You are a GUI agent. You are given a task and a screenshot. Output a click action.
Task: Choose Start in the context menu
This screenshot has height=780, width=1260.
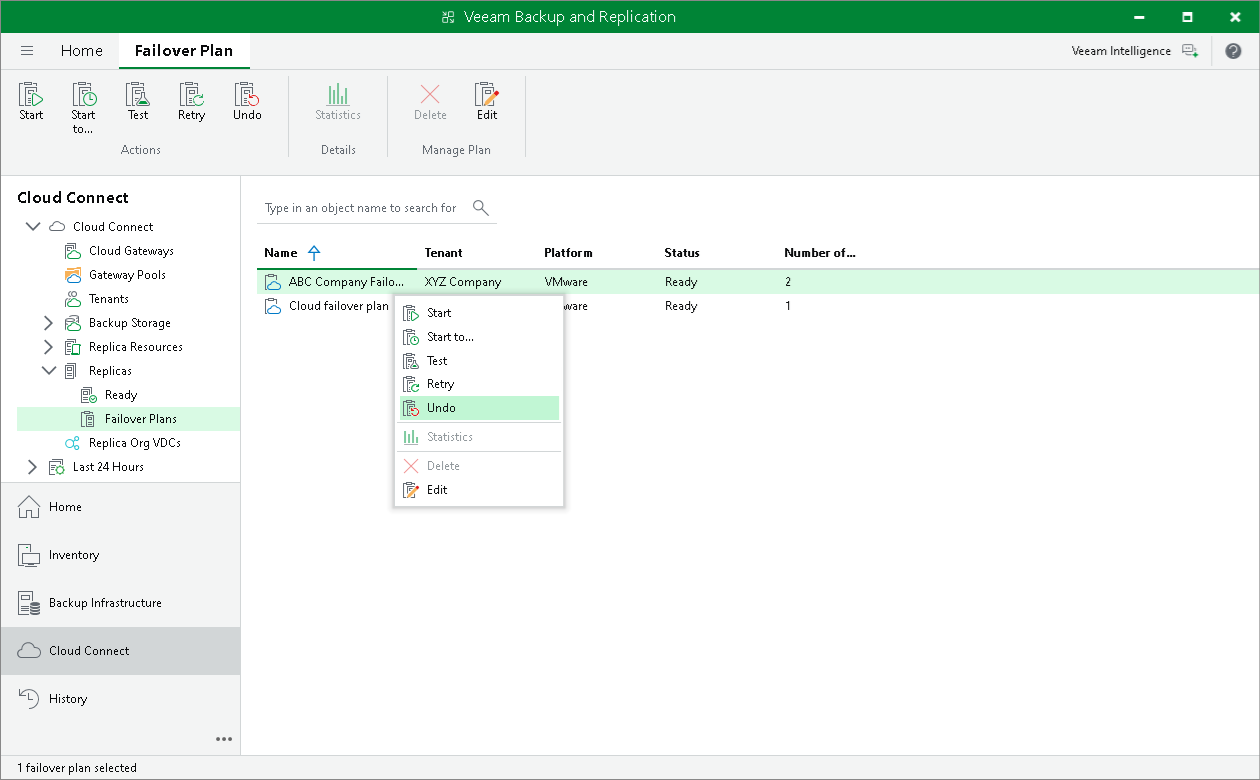[479, 313]
